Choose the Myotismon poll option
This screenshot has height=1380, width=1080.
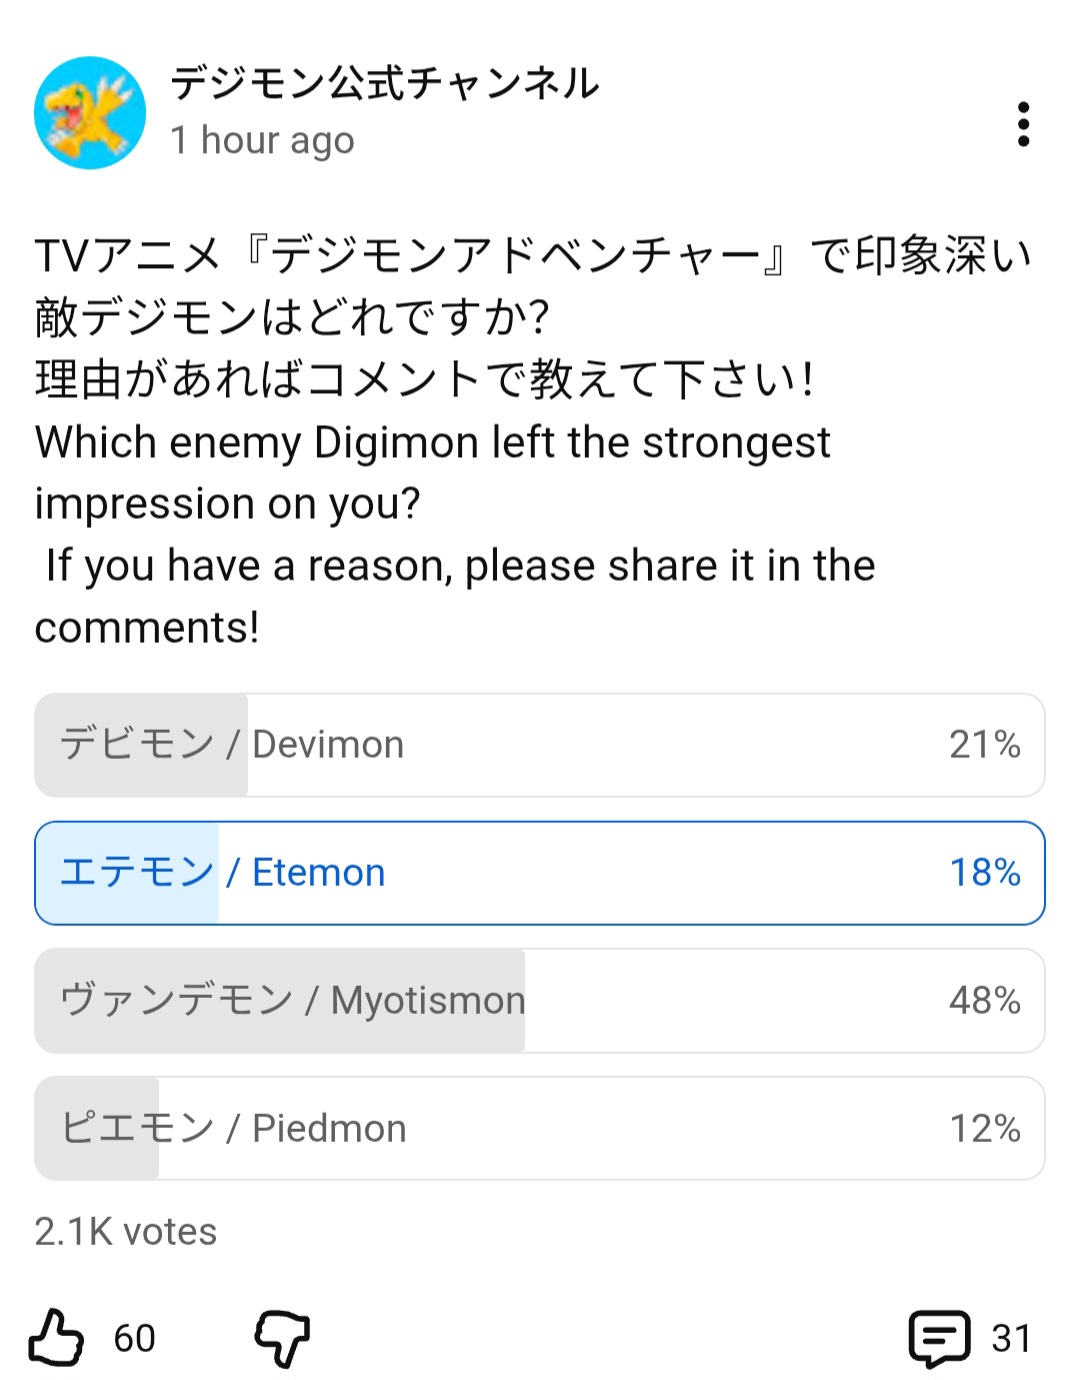(x=540, y=1000)
